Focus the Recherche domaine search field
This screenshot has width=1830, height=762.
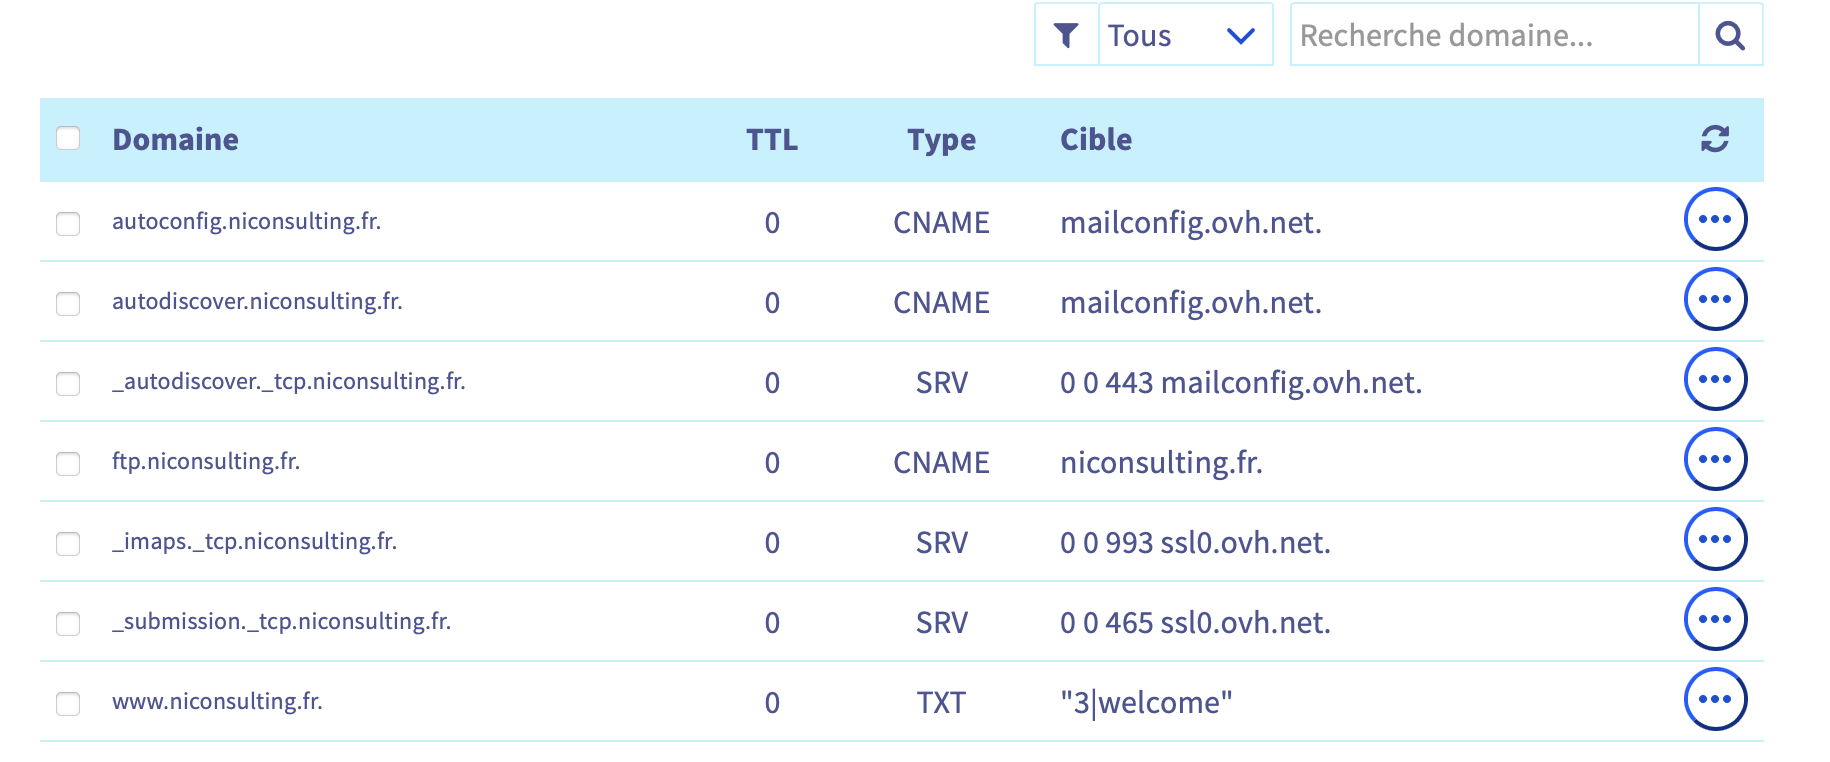click(1494, 36)
